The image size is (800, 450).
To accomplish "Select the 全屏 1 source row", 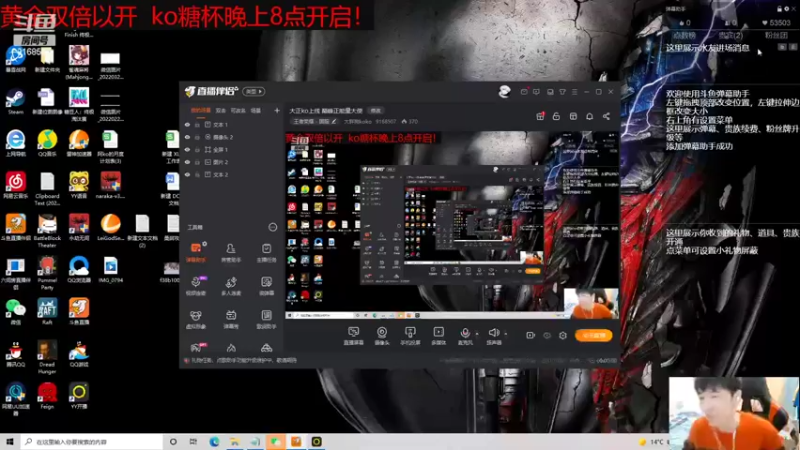I will pyautogui.click(x=232, y=149).
